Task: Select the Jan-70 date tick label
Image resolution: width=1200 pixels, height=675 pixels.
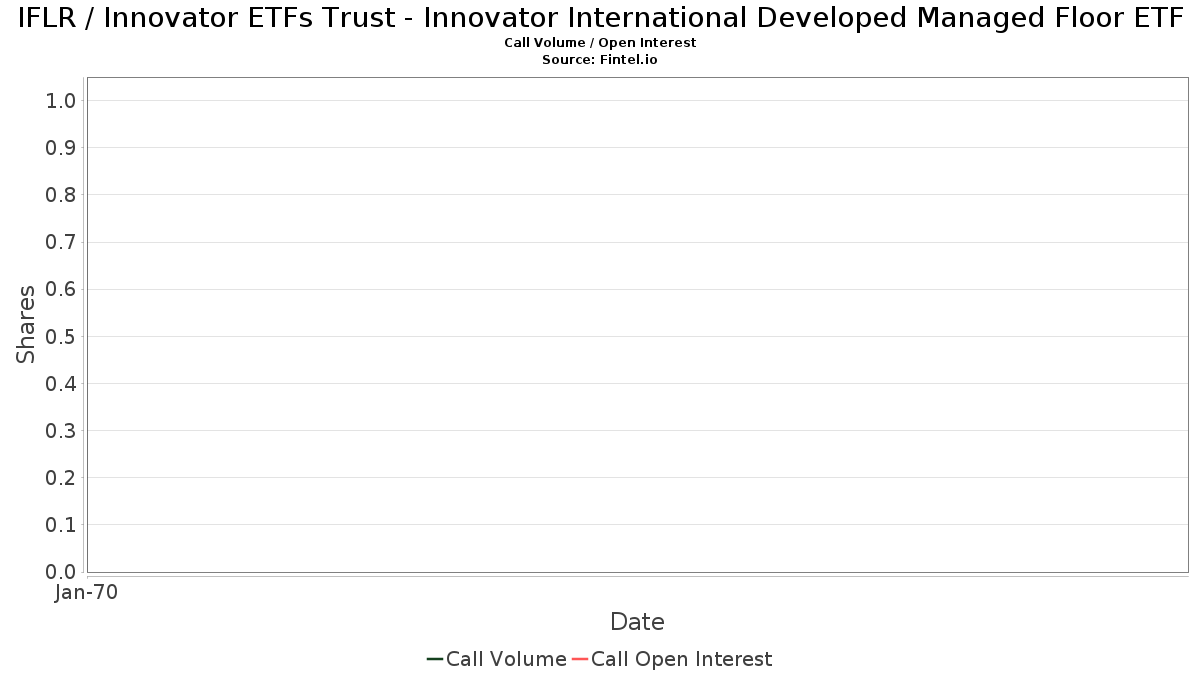Action: pyautogui.click(x=86, y=592)
